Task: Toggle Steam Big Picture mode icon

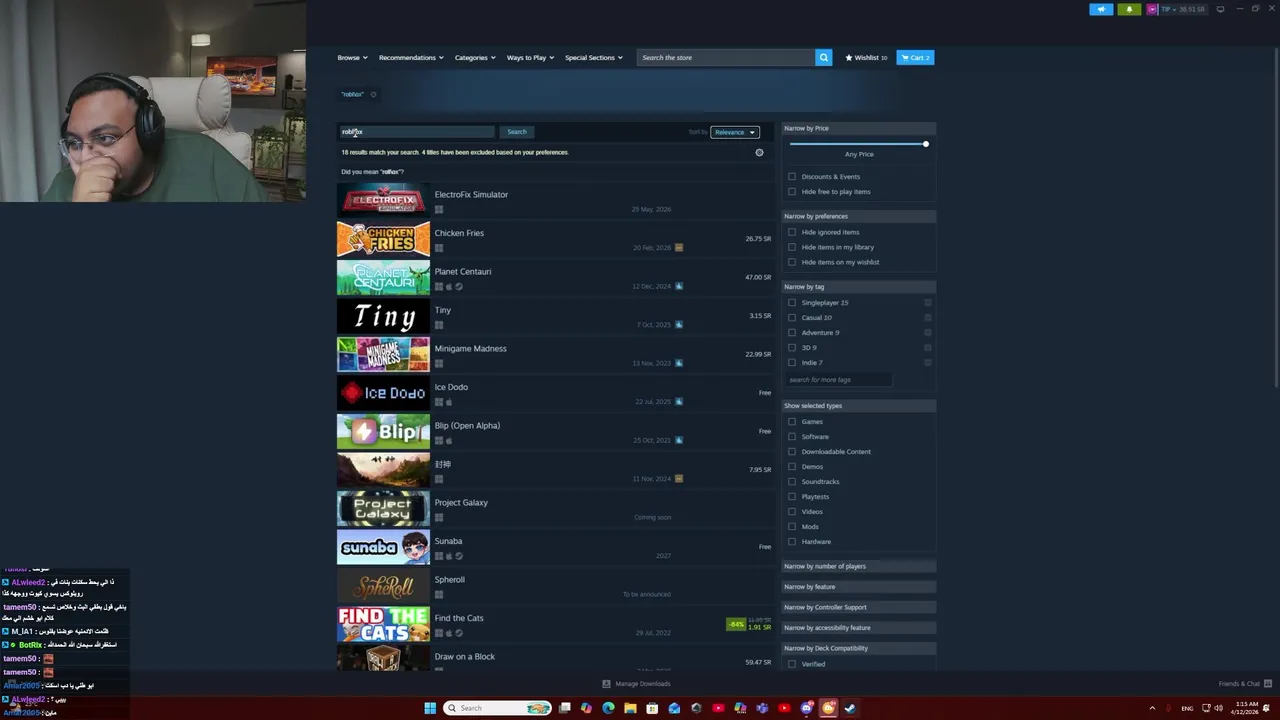Action: [1220, 9]
